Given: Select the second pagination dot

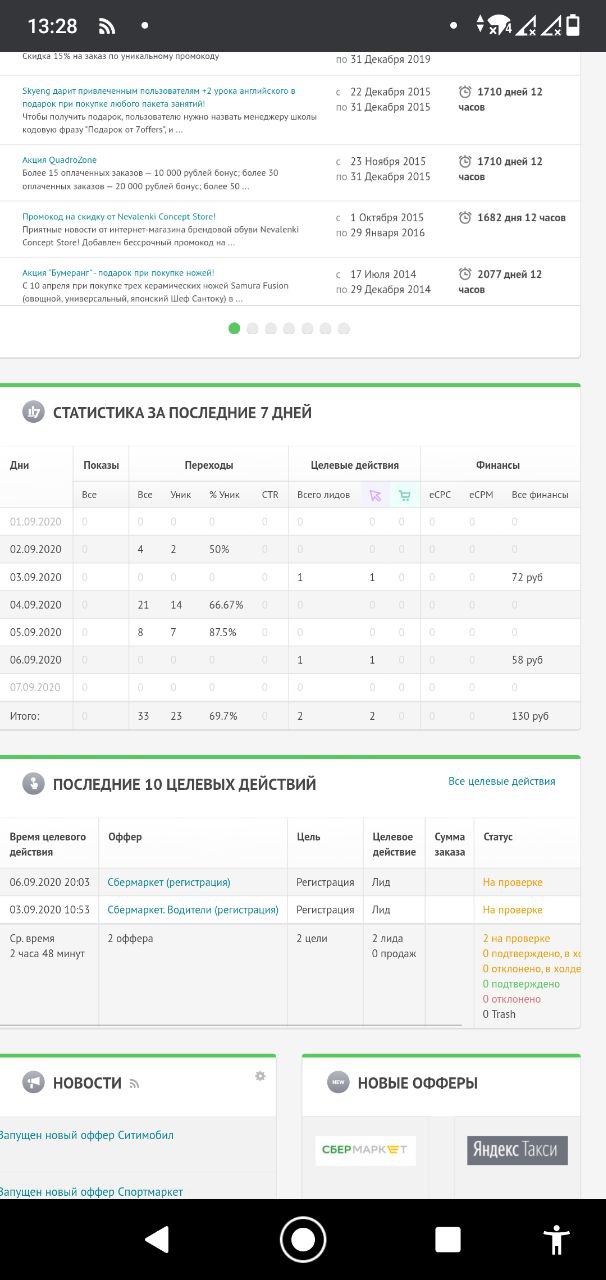Looking at the screenshot, I should 252,328.
